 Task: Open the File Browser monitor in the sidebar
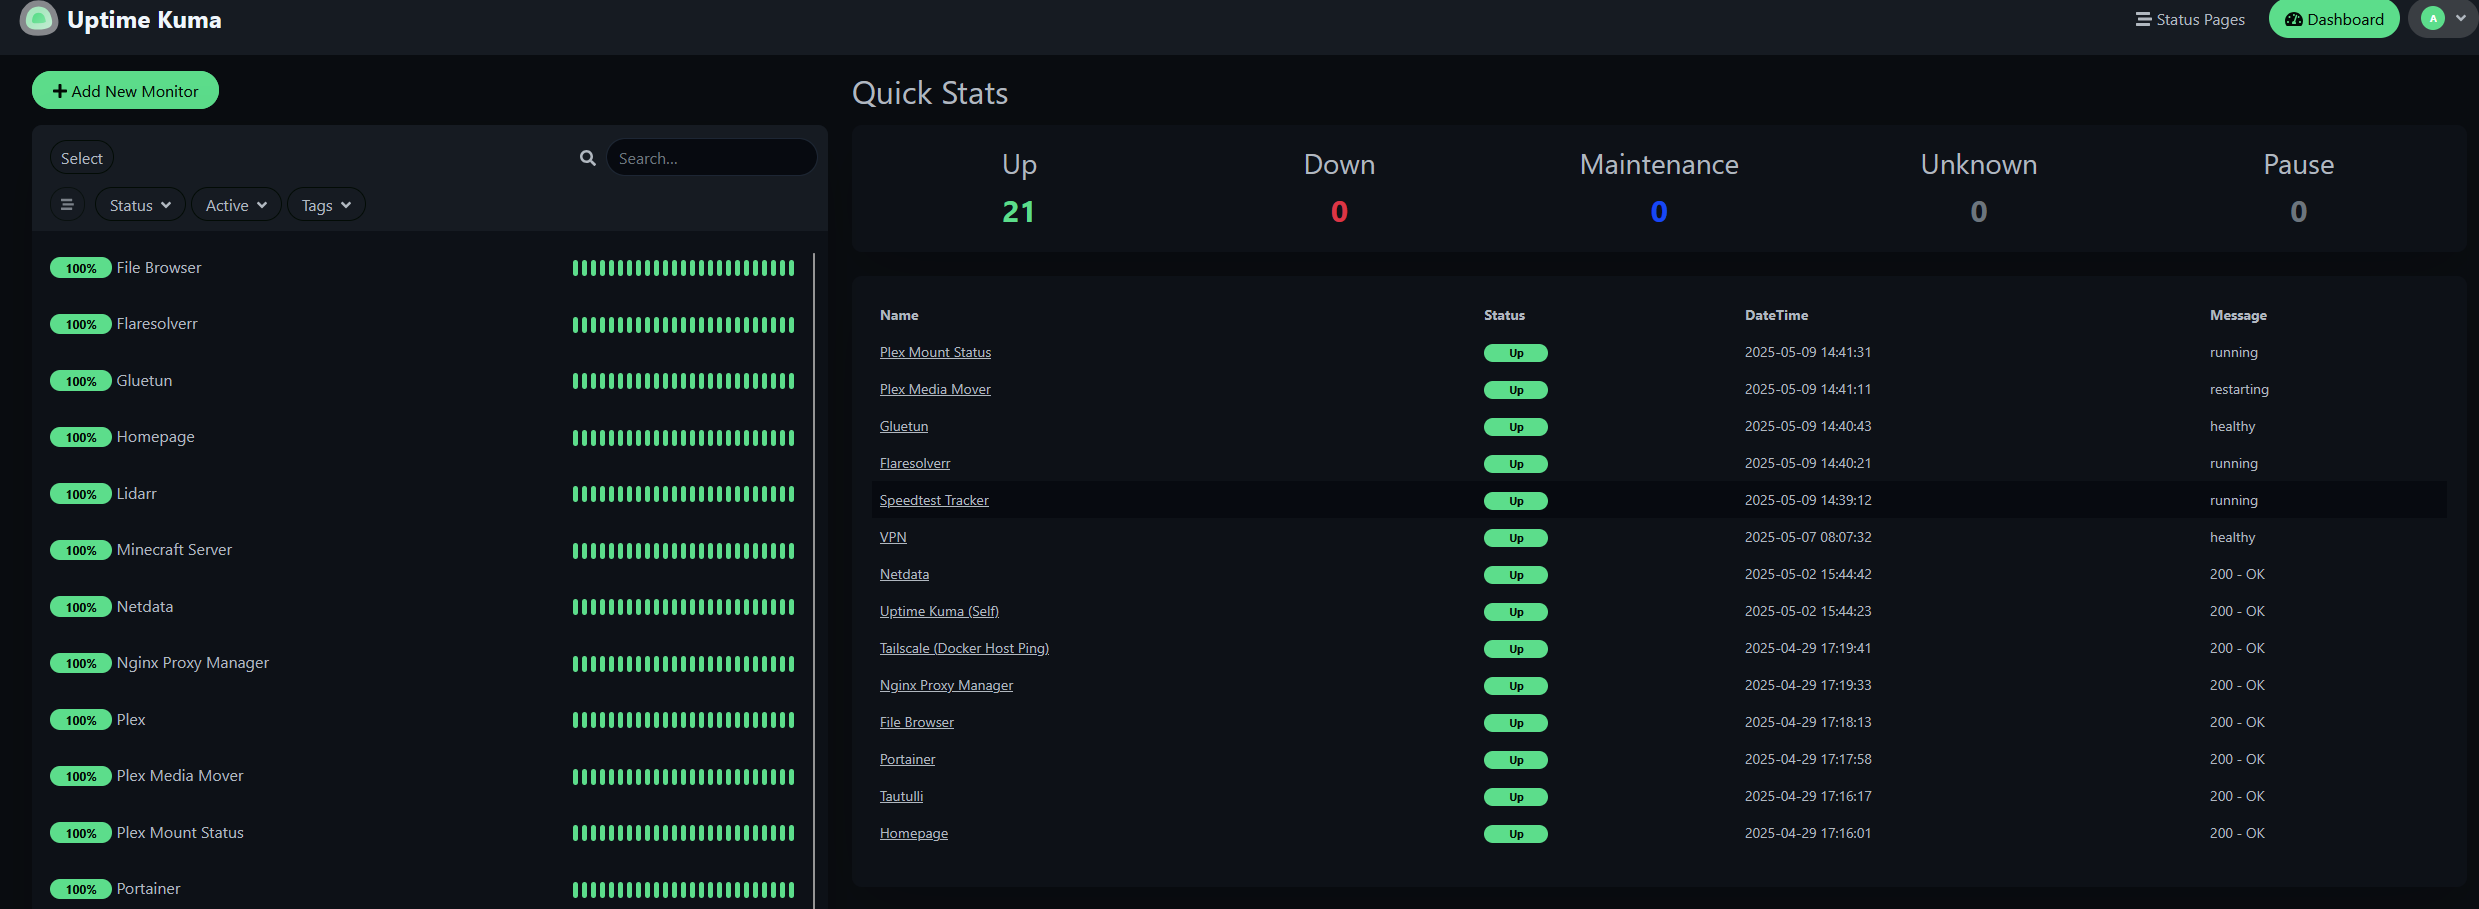coord(423,268)
